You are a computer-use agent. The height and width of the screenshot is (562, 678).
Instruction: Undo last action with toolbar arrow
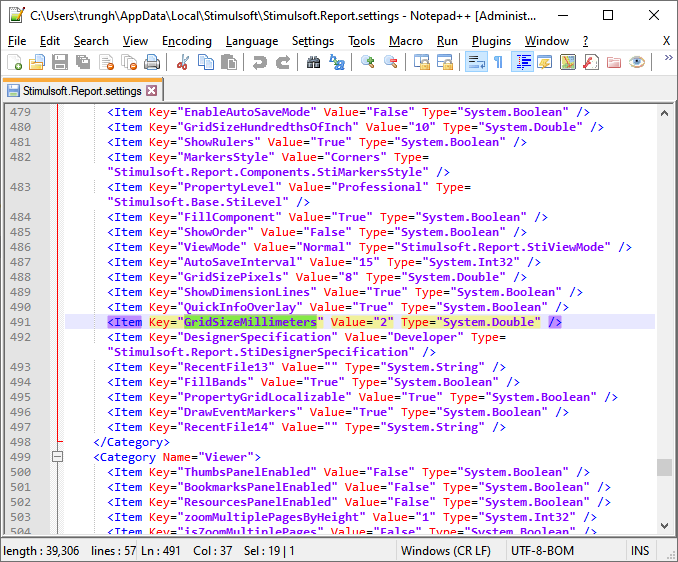259,62
